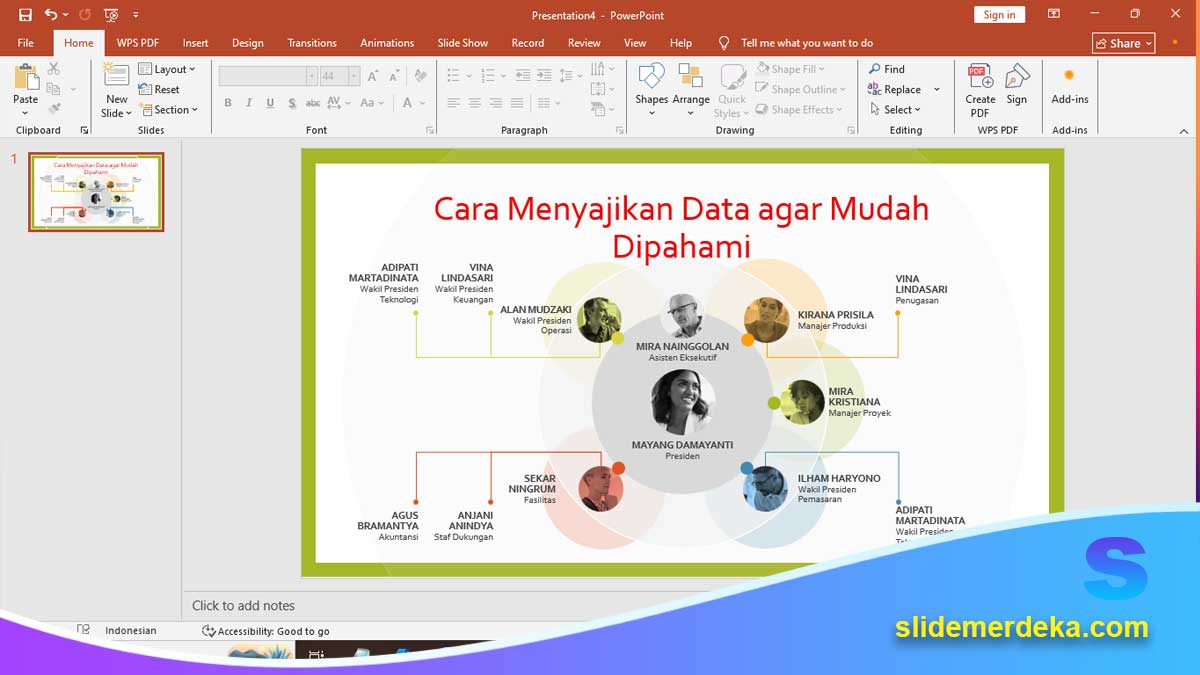Image resolution: width=1200 pixels, height=675 pixels.
Task: Click the Repeat/Redo icon in quick access toolbar
Action: coord(85,15)
